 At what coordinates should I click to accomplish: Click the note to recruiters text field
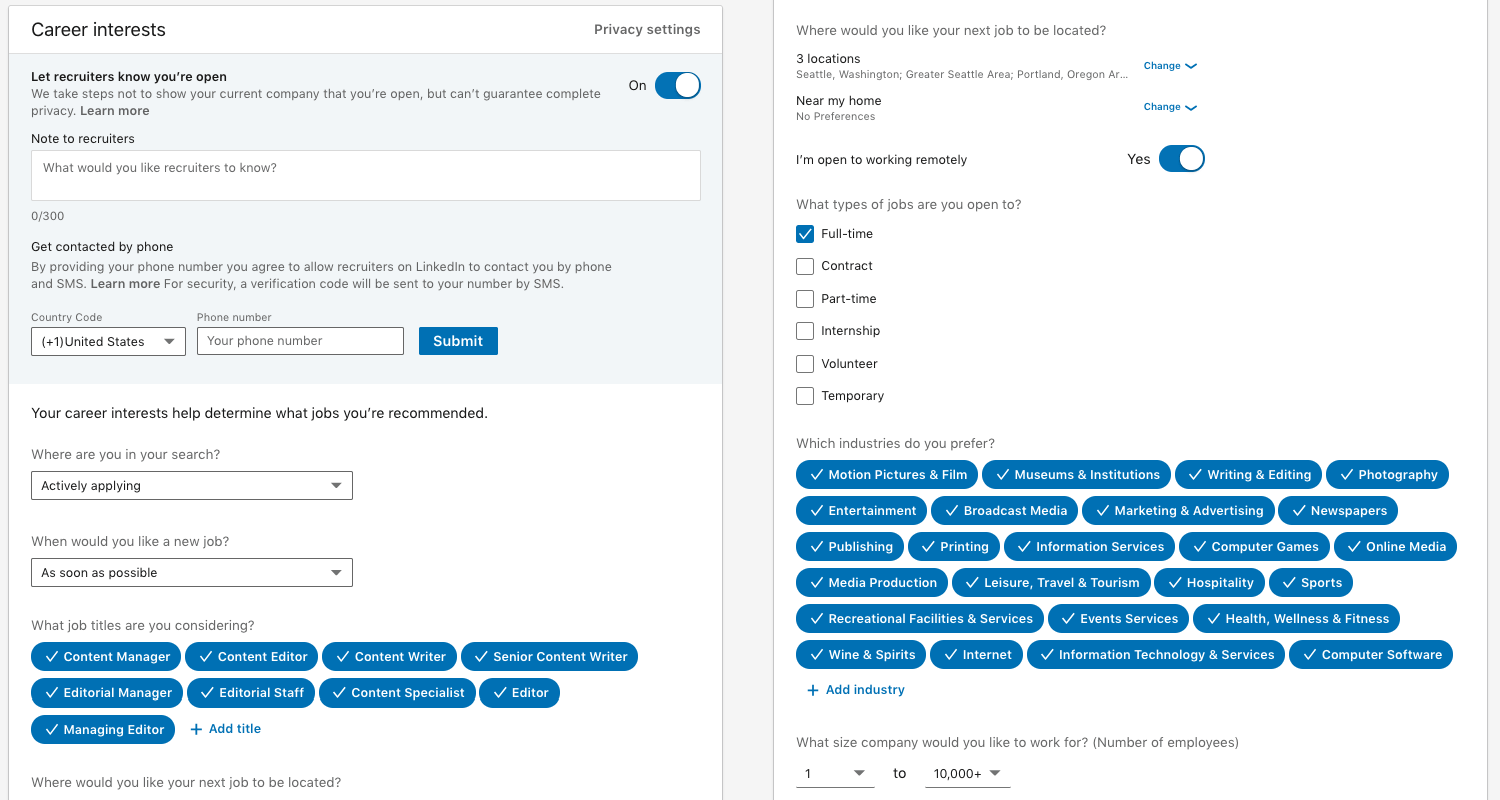[x=365, y=175]
